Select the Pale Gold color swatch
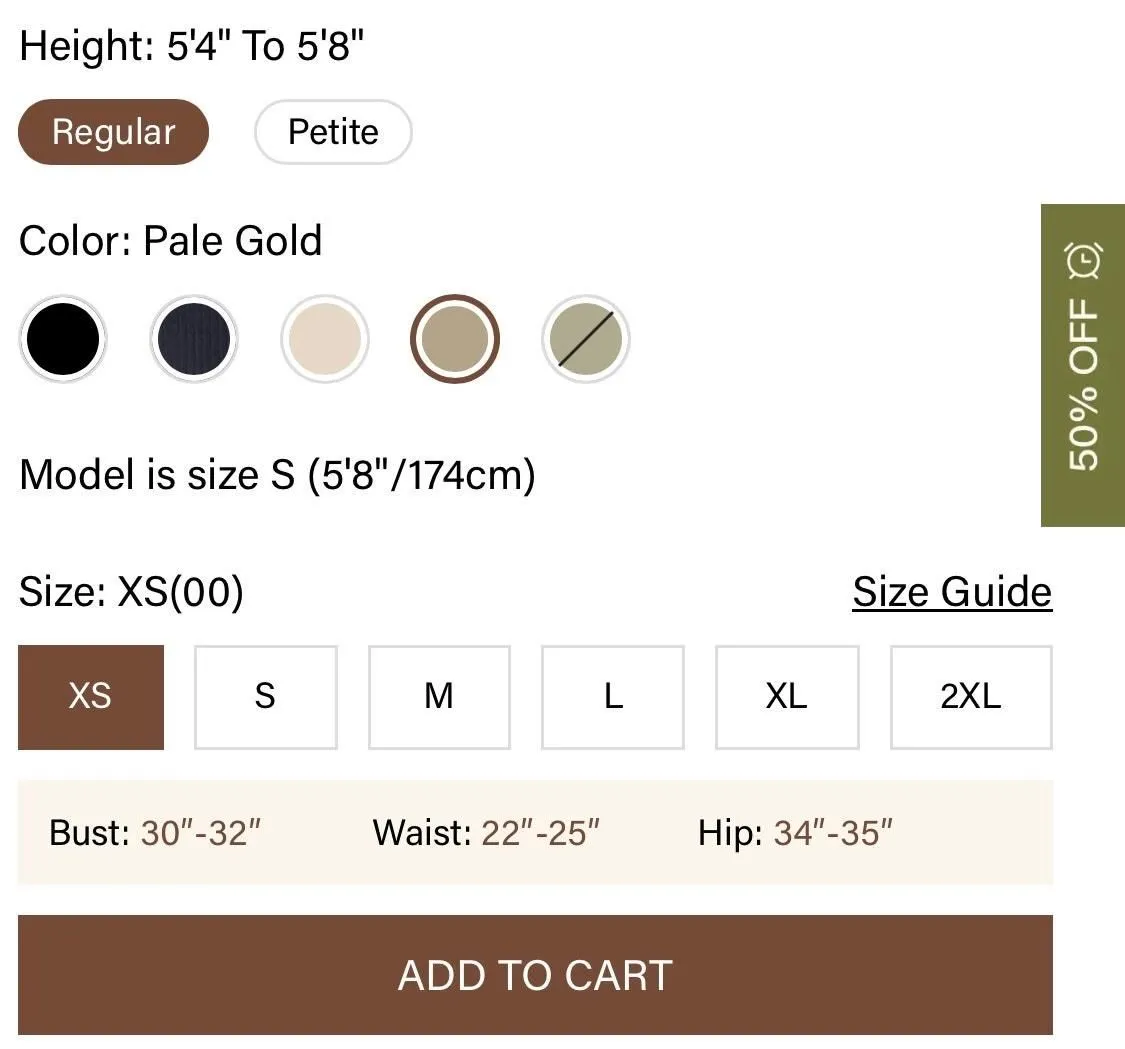 point(455,339)
